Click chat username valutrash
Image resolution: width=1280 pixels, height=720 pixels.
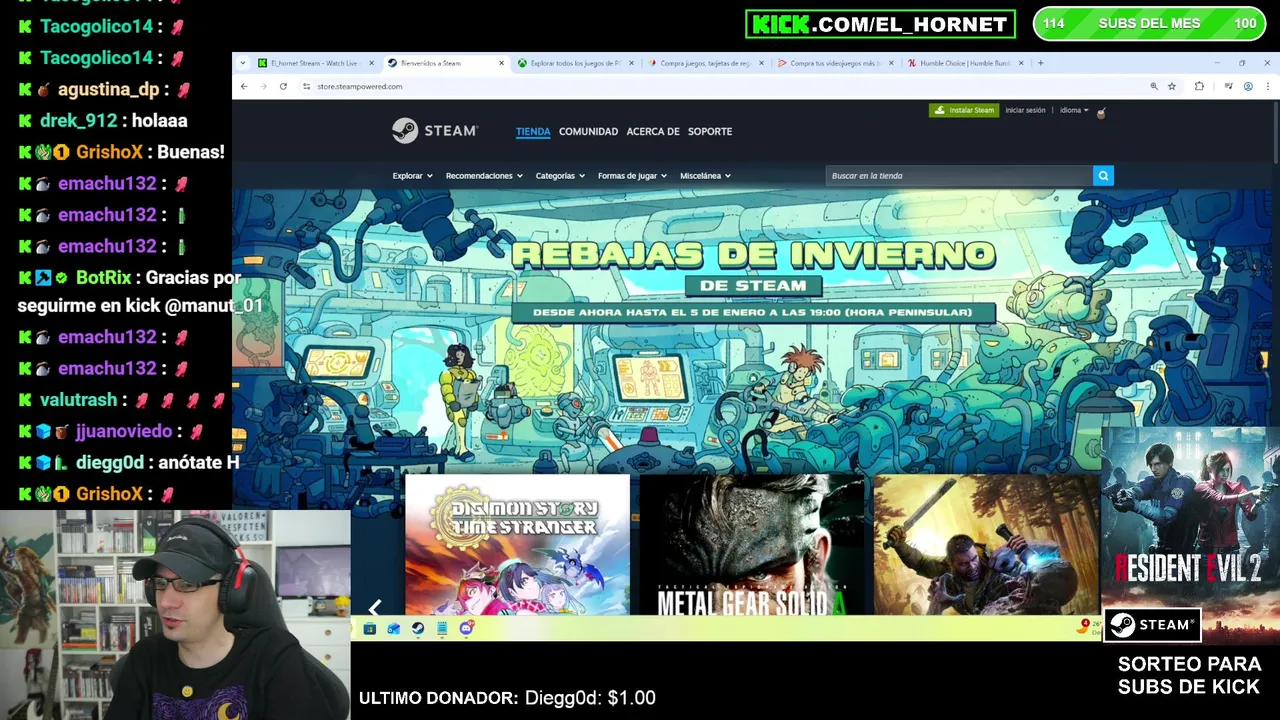[78, 400]
